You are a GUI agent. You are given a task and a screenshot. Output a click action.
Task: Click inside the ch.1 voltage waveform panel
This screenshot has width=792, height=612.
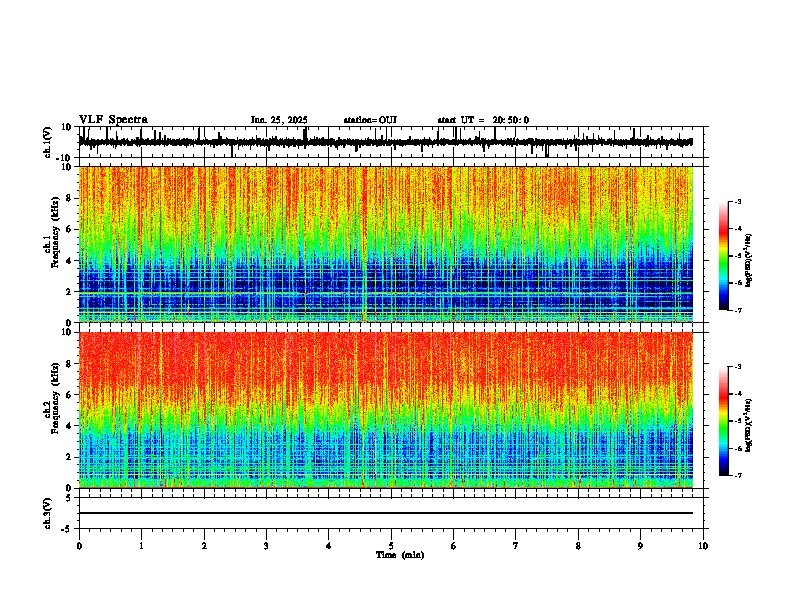tap(391, 142)
